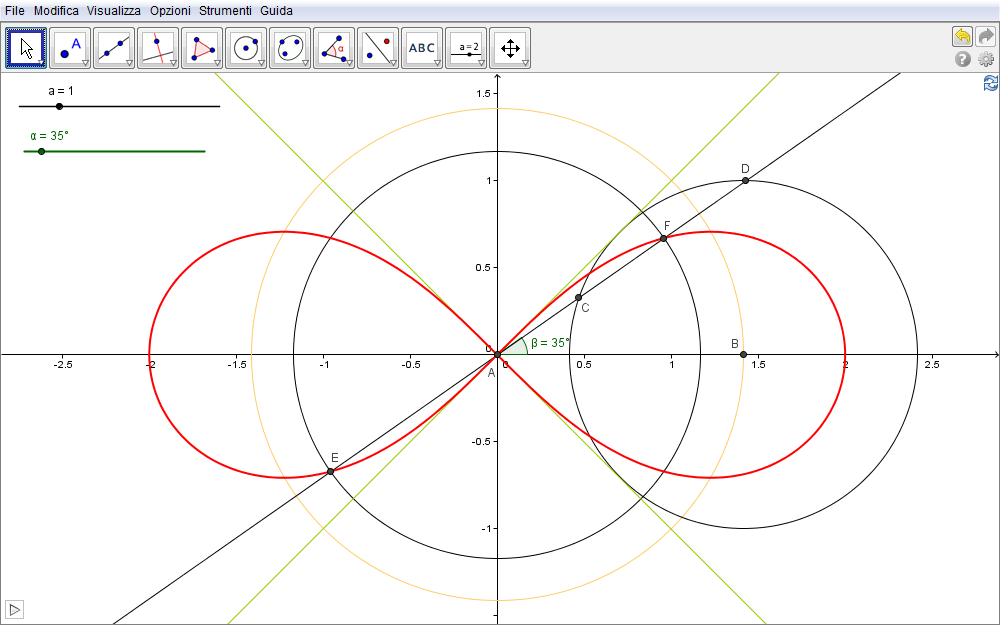Select the a=2 Slider tool
The image size is (1000, 625).
(x=466, y=47)
